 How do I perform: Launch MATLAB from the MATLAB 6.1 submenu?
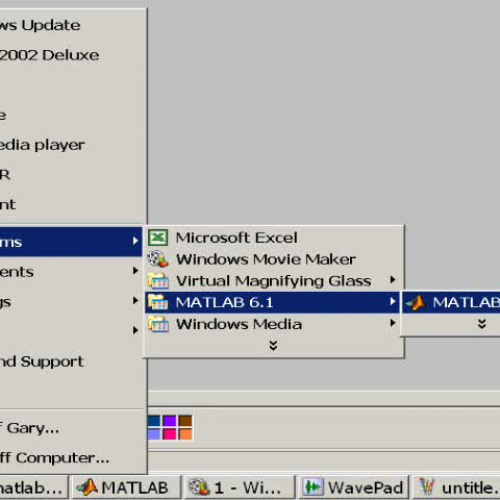tap(451, 303)
